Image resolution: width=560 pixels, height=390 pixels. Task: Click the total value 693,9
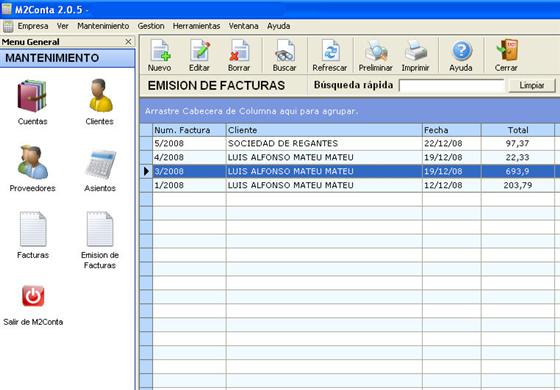click(x=518, y=171)
